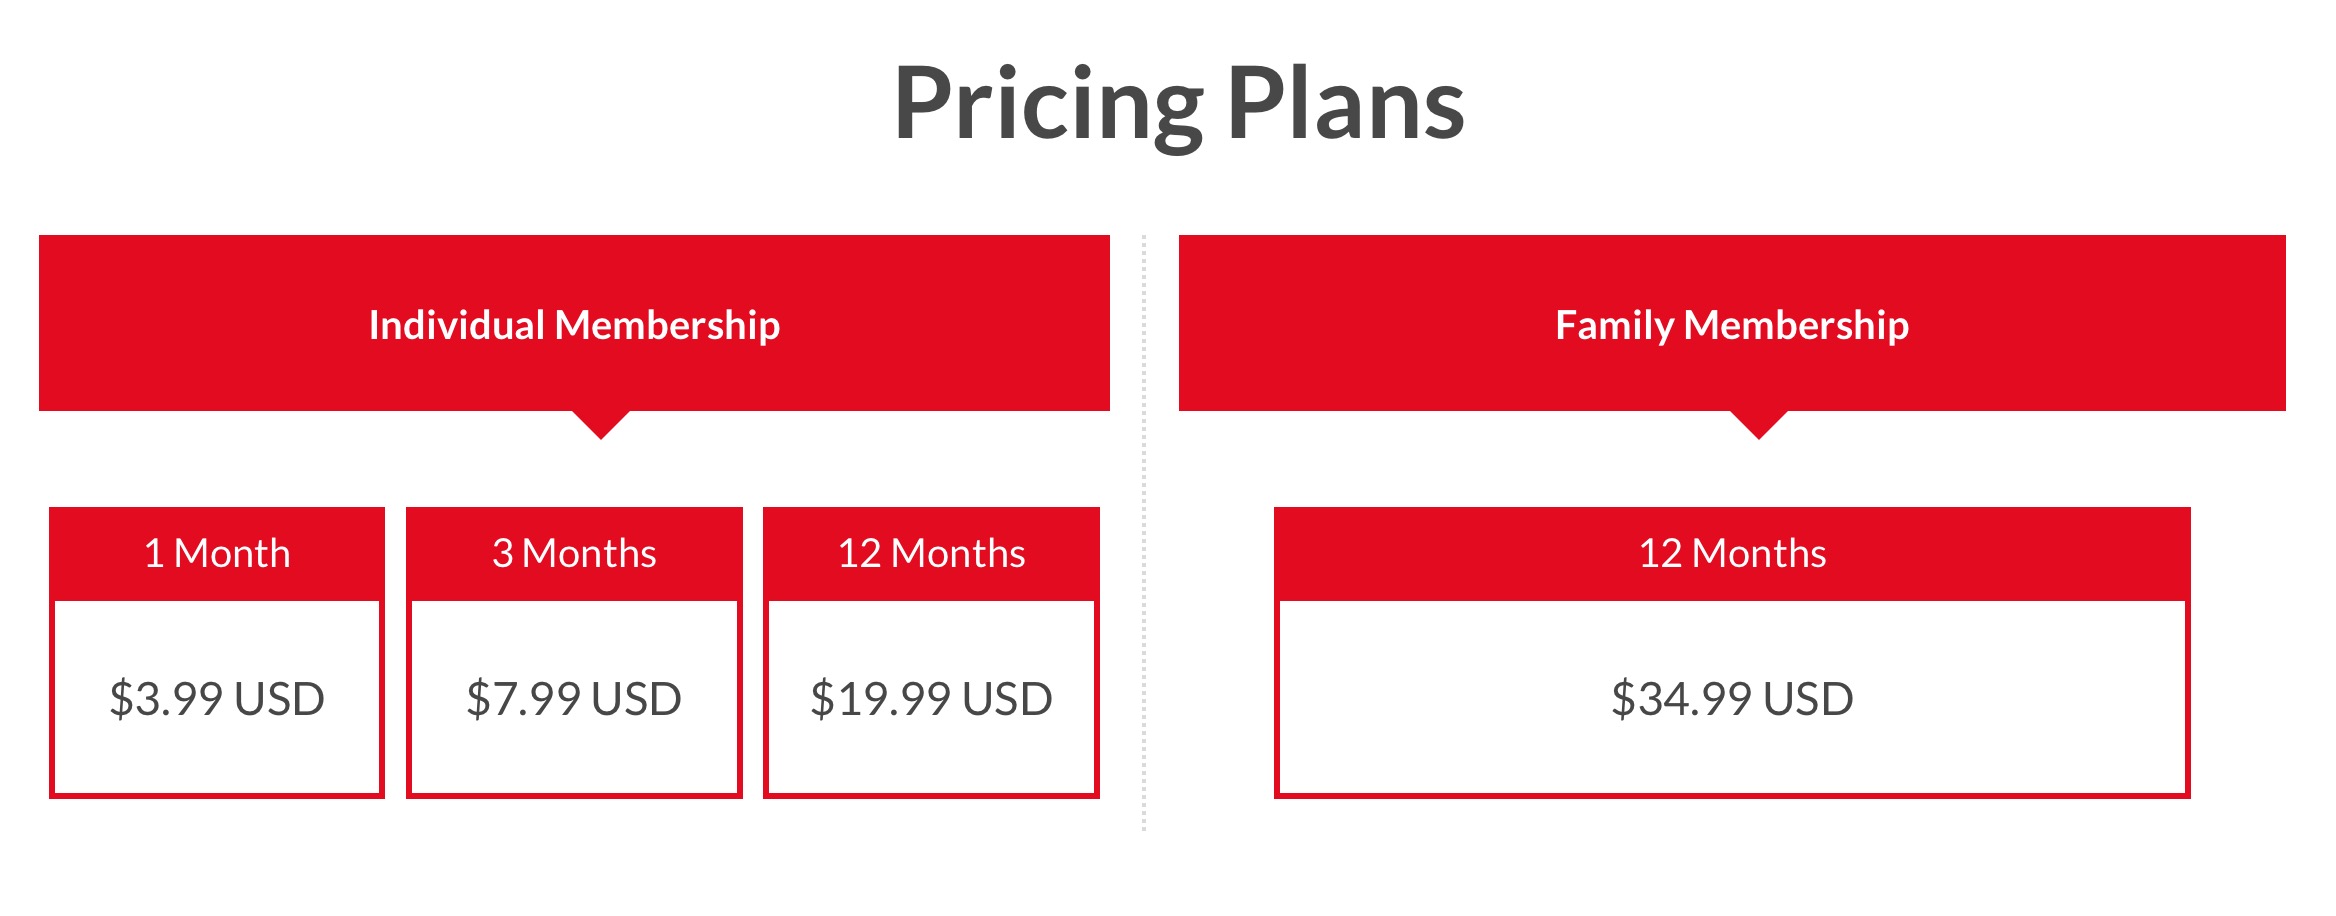This screenshot has height=916, width=2336.
Task: Click the word Family in the banner
Action: 1614,326
